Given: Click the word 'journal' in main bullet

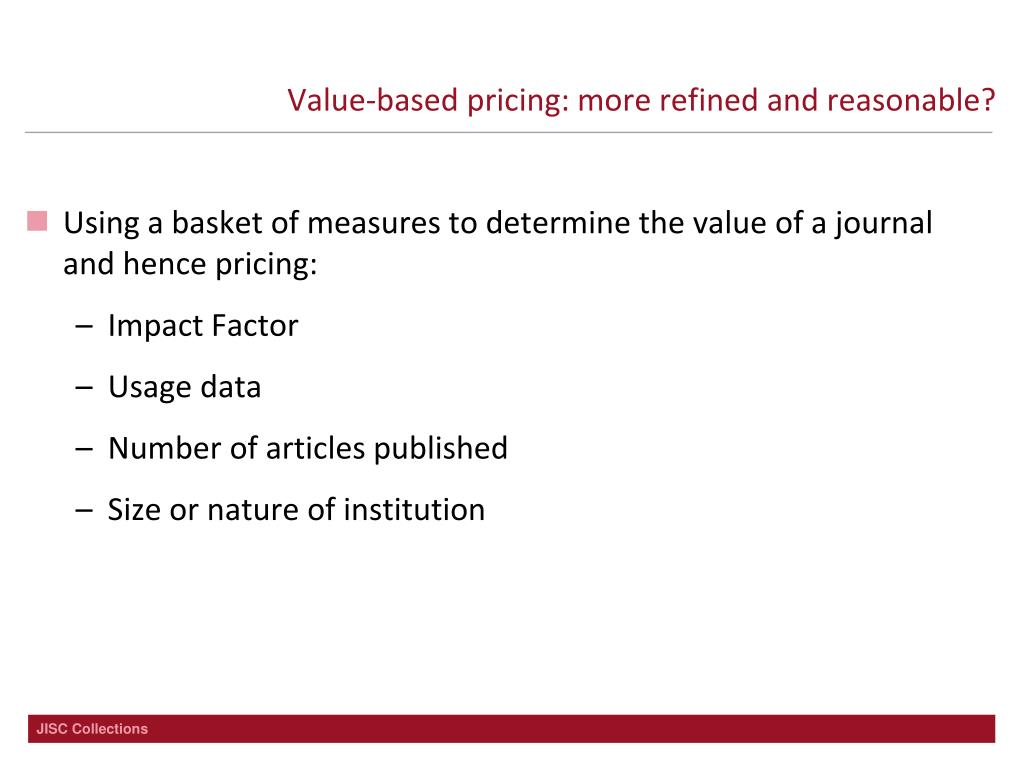Looking at the screenshot, I should pos(883,223).
